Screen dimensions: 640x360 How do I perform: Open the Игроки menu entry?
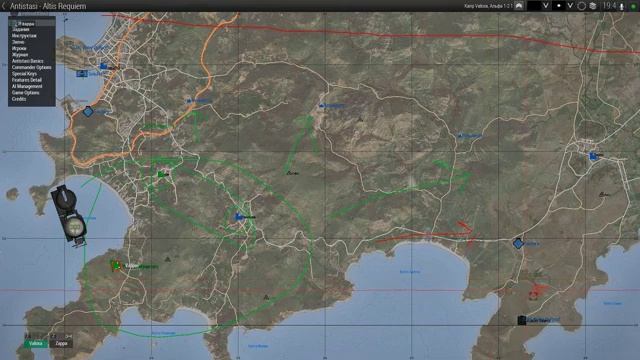coord(19,49)
